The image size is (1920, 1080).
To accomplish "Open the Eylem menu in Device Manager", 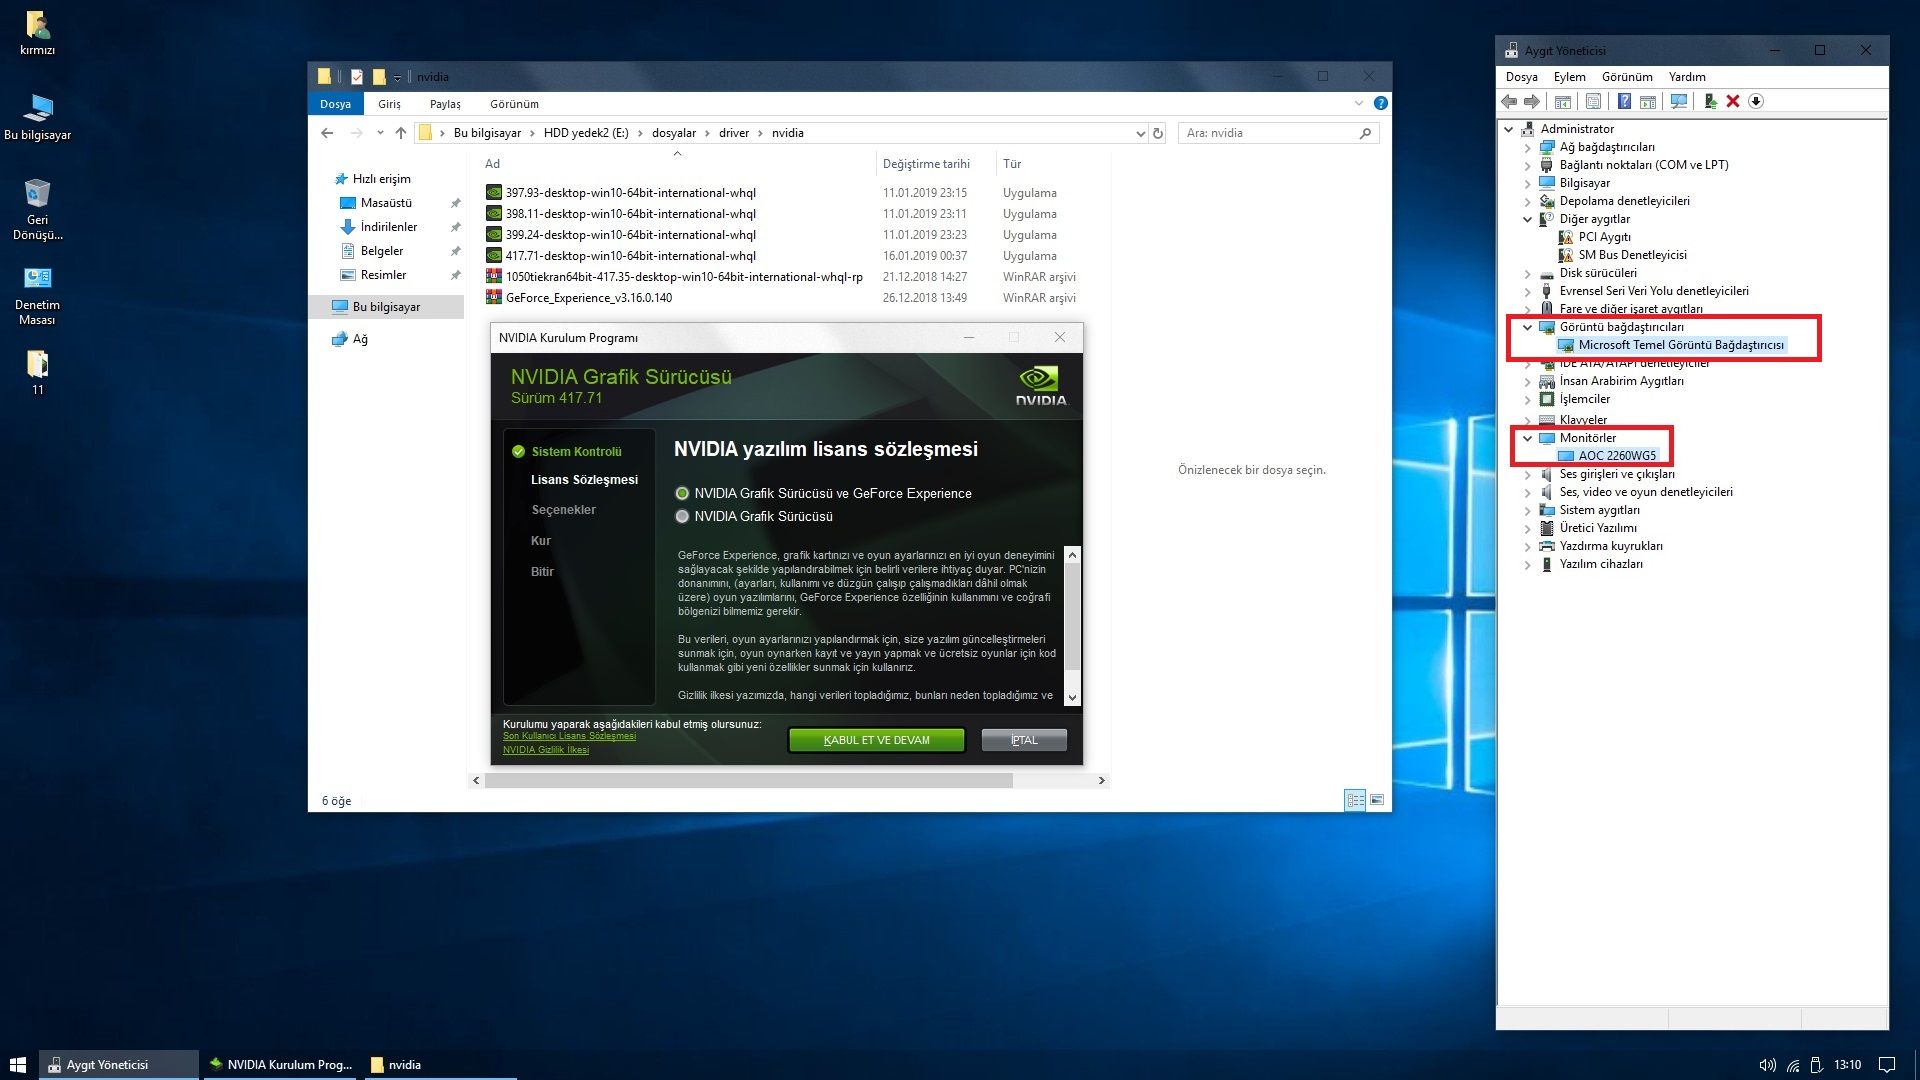I will [1569, 77].
